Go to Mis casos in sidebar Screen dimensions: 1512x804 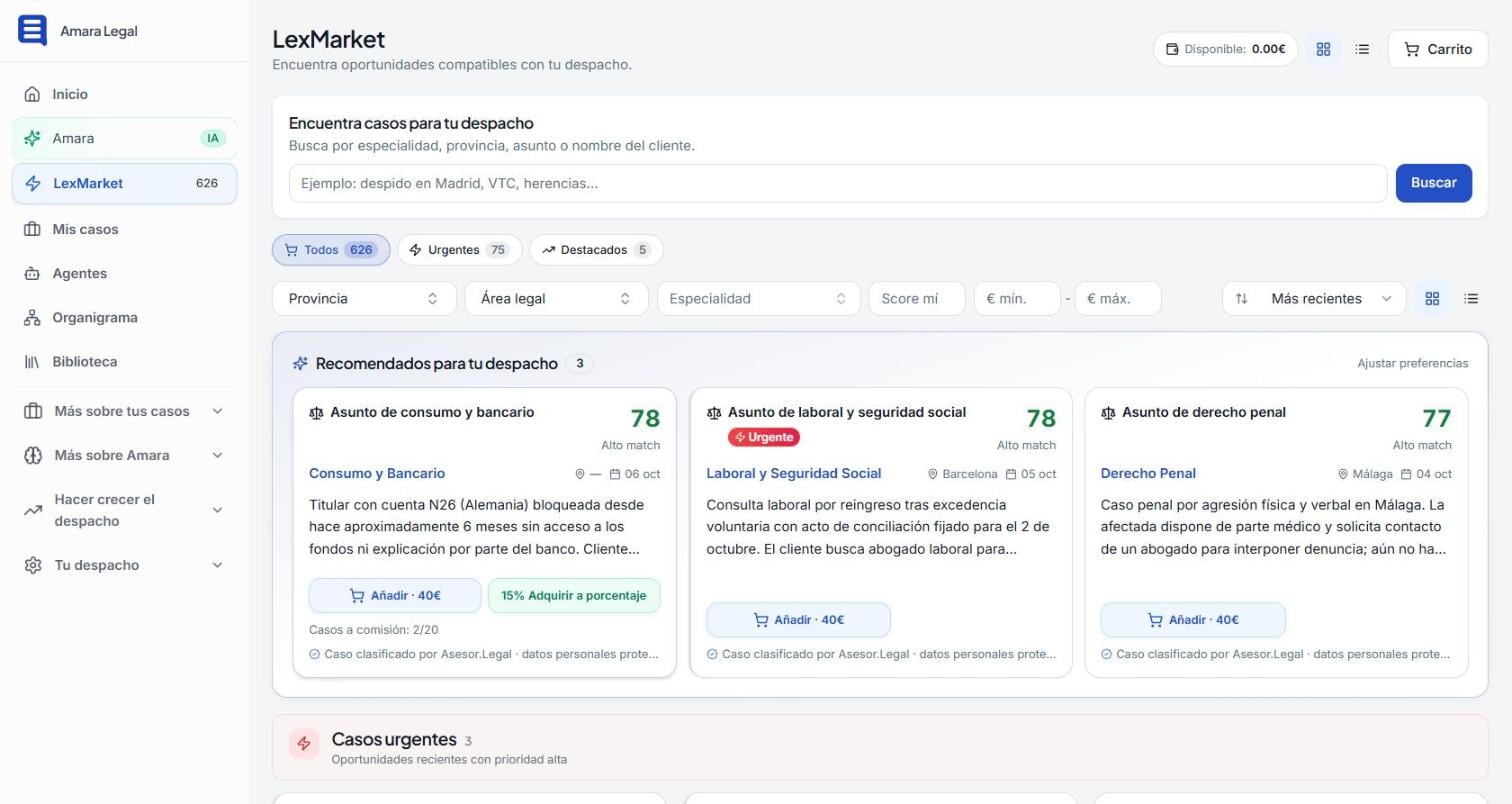[124, 229]
